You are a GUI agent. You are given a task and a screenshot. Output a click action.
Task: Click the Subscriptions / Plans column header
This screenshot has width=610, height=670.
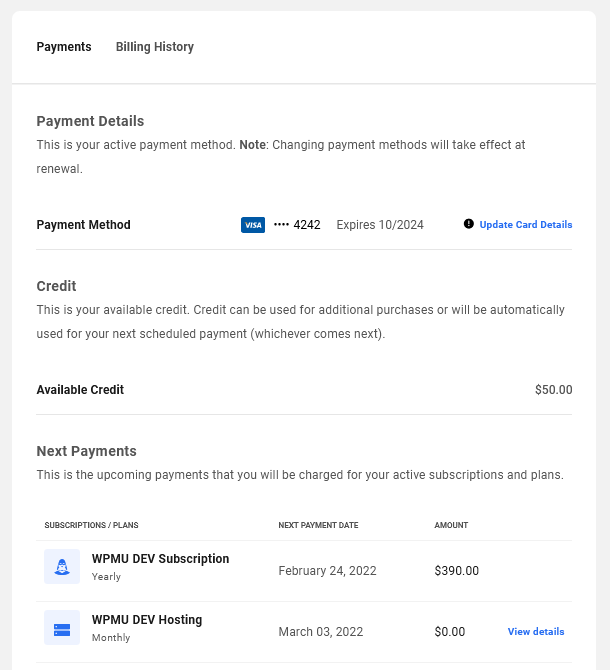pos(91,525)
